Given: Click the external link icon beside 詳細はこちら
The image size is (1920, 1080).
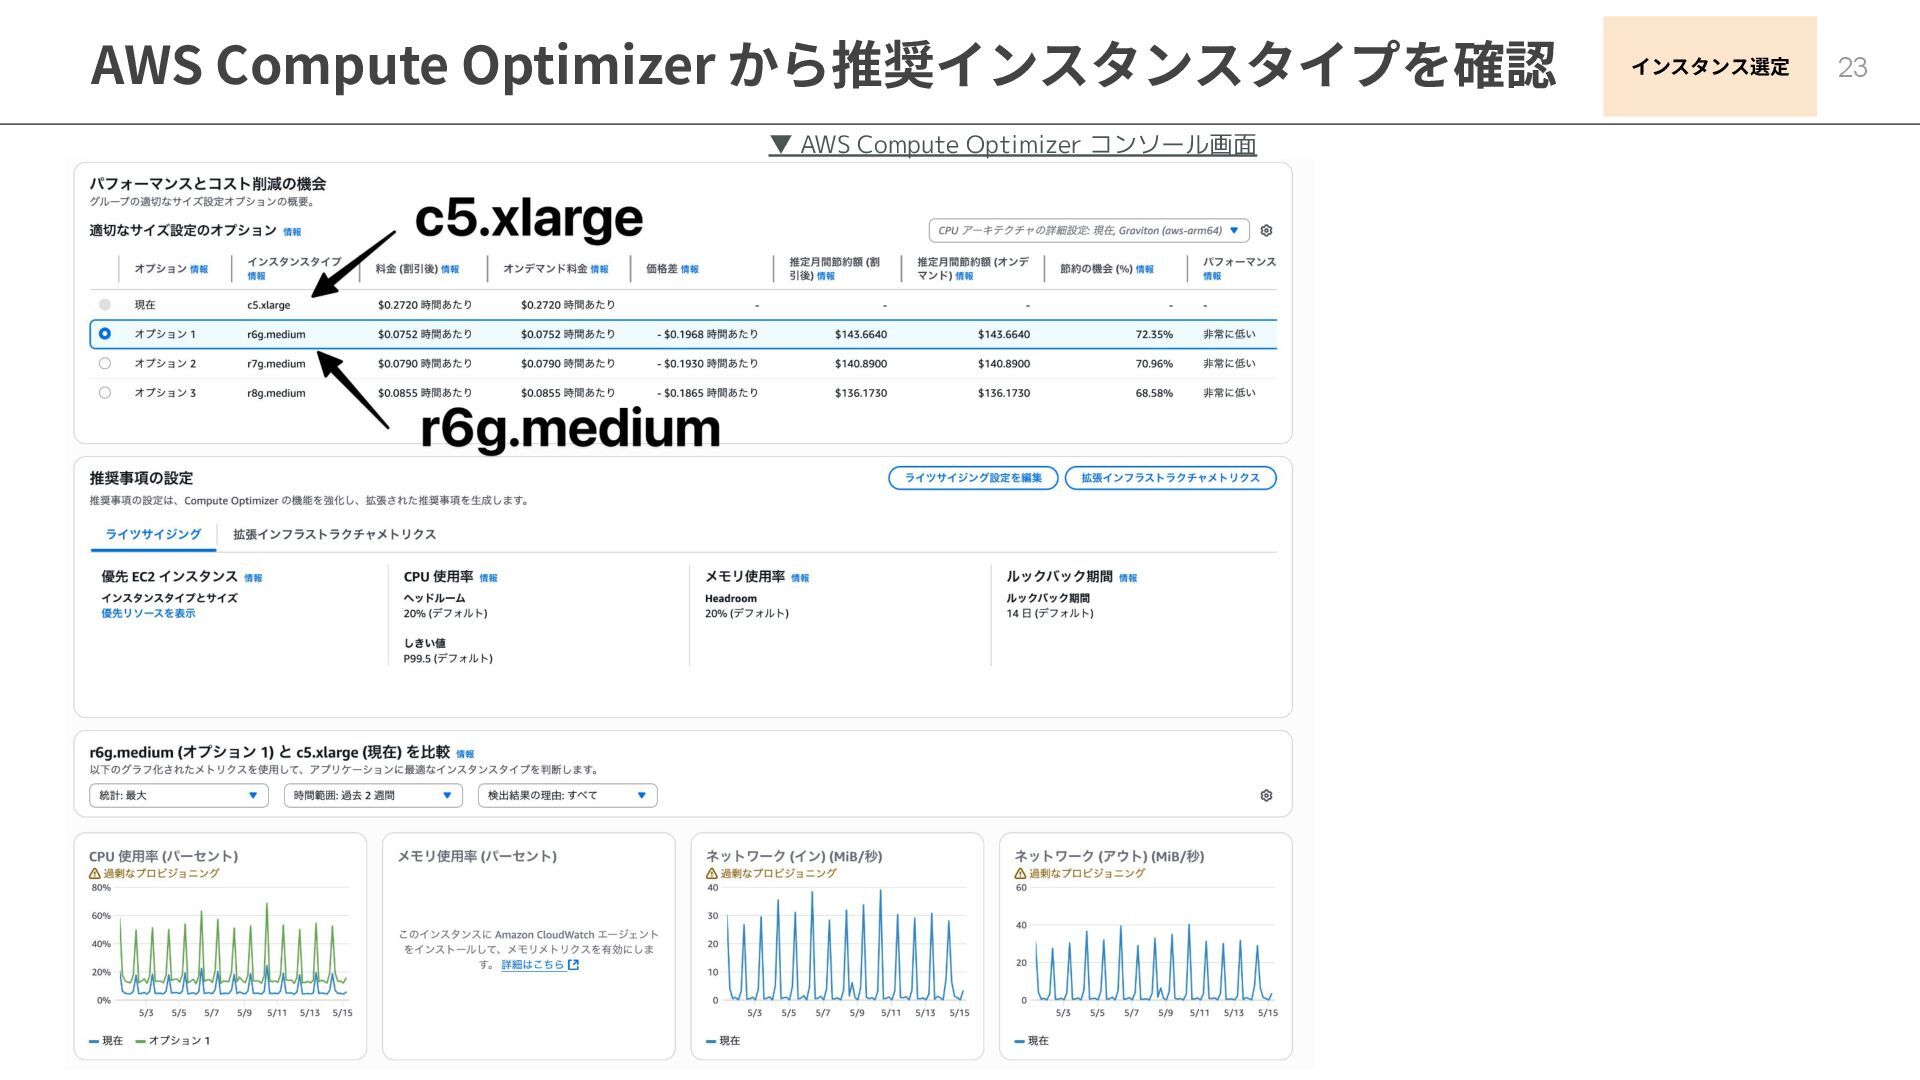Looking at the screenshot, I should pos(573,965).
